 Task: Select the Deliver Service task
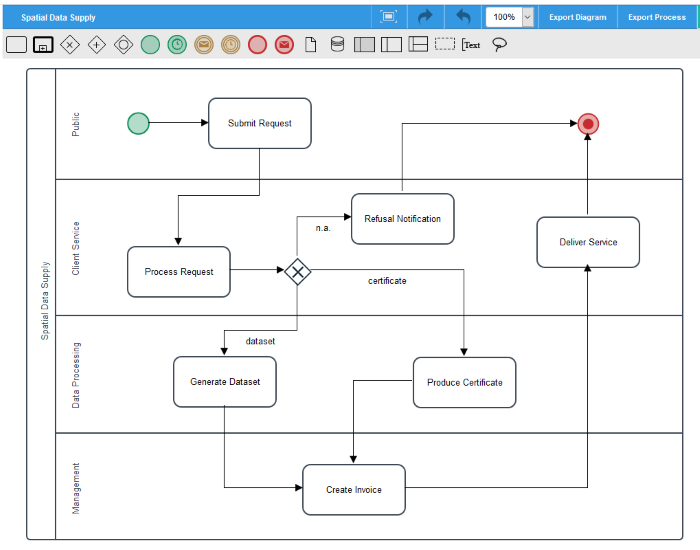[588, 242]
